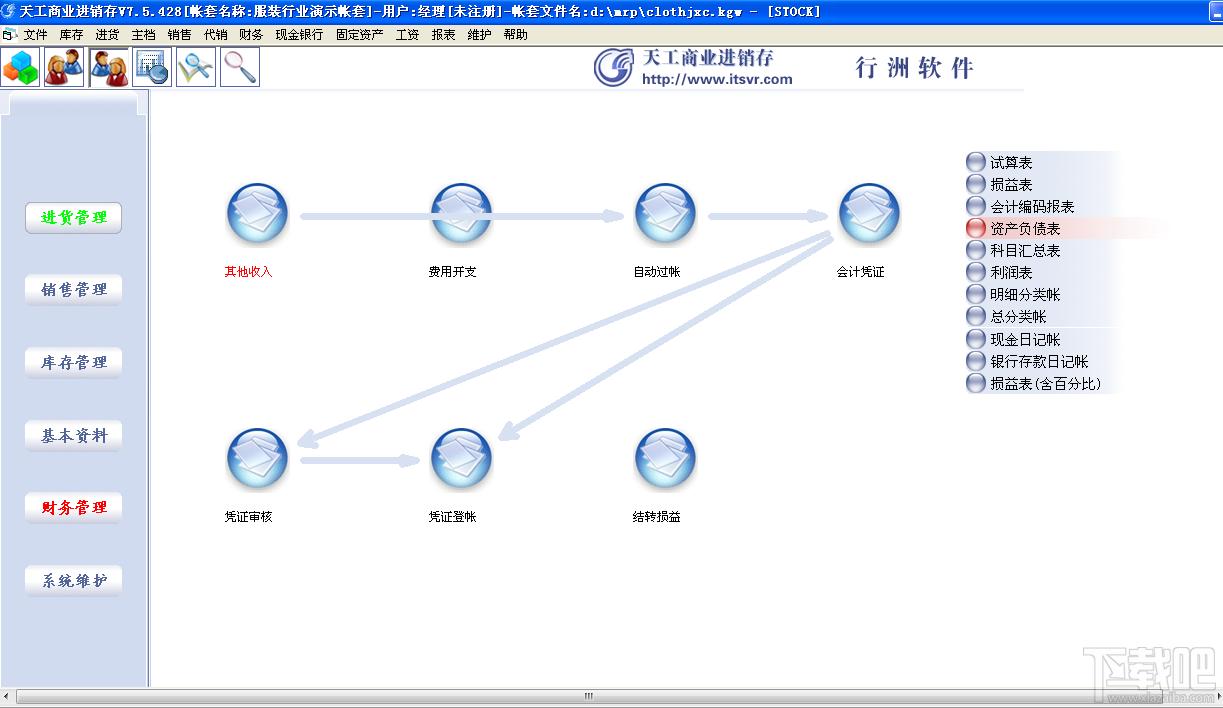
Task: Open the 资产负债表 report label
Action: [x=1025, y=228]
